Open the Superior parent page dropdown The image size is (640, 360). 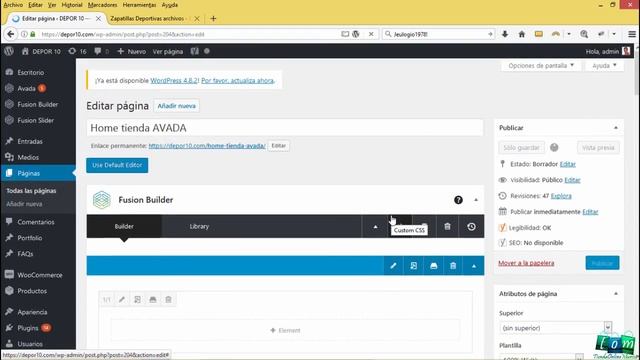click(x=556, y=328)
